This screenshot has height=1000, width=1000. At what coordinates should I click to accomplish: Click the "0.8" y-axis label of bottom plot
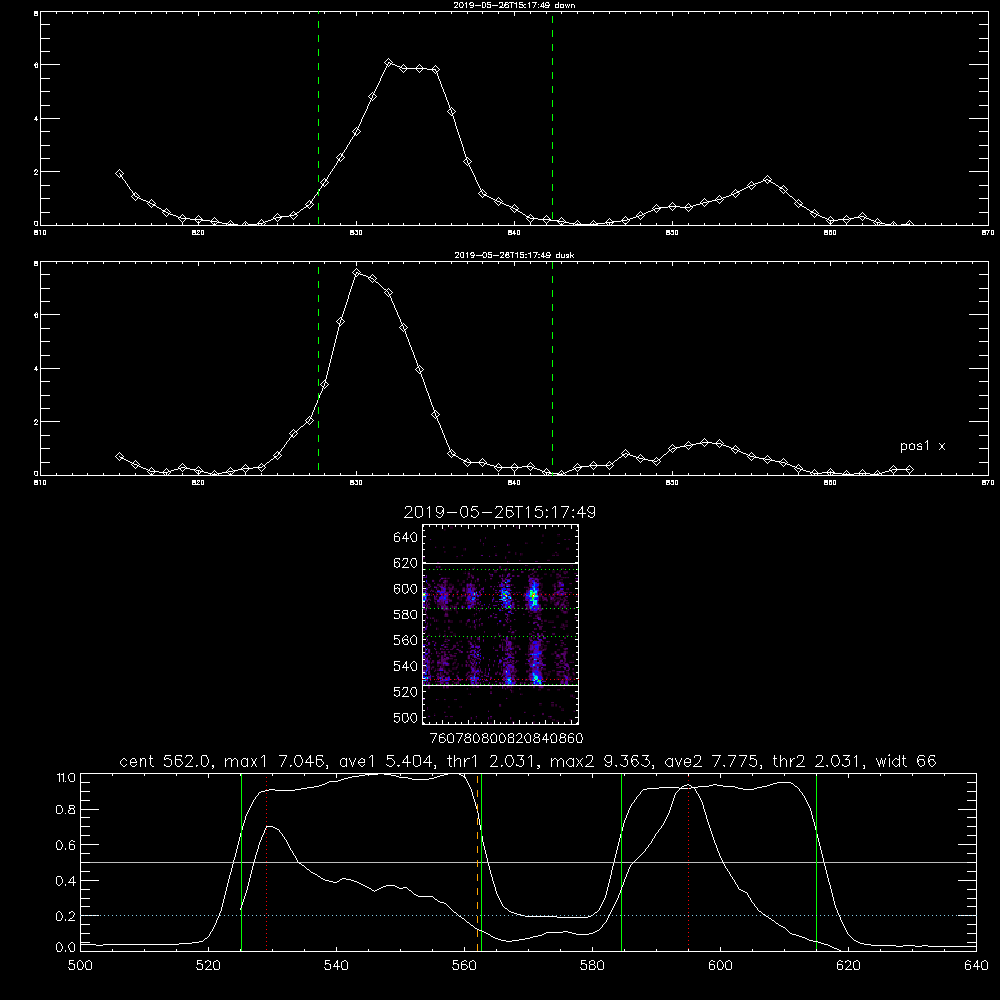tap(66, 810)
